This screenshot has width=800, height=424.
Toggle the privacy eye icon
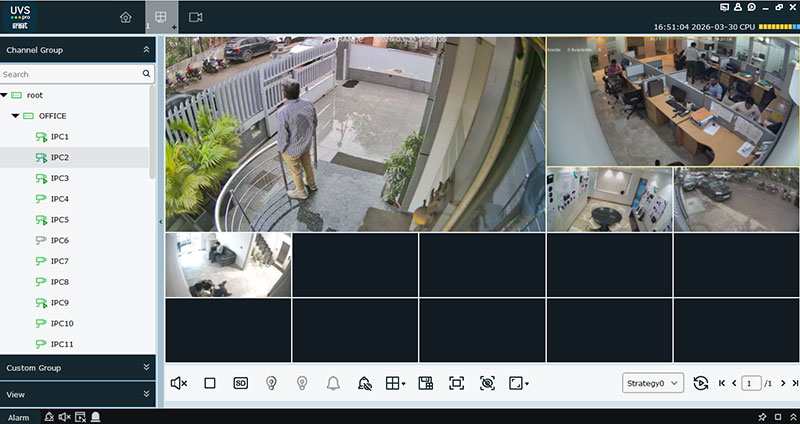[x=487, y=383]
